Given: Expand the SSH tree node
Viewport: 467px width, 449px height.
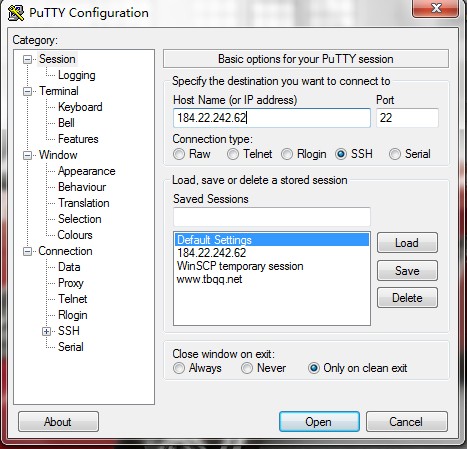Looking at the screenshot, I should click(46, 331).
